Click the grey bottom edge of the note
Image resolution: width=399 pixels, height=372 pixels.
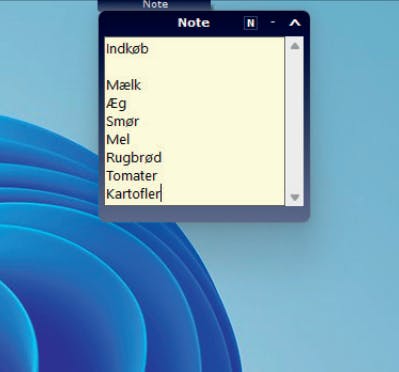[204, 214]
